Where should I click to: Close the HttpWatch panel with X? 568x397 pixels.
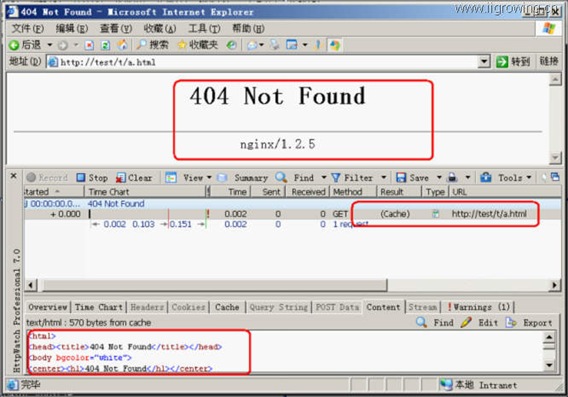(x=13, y=176)
